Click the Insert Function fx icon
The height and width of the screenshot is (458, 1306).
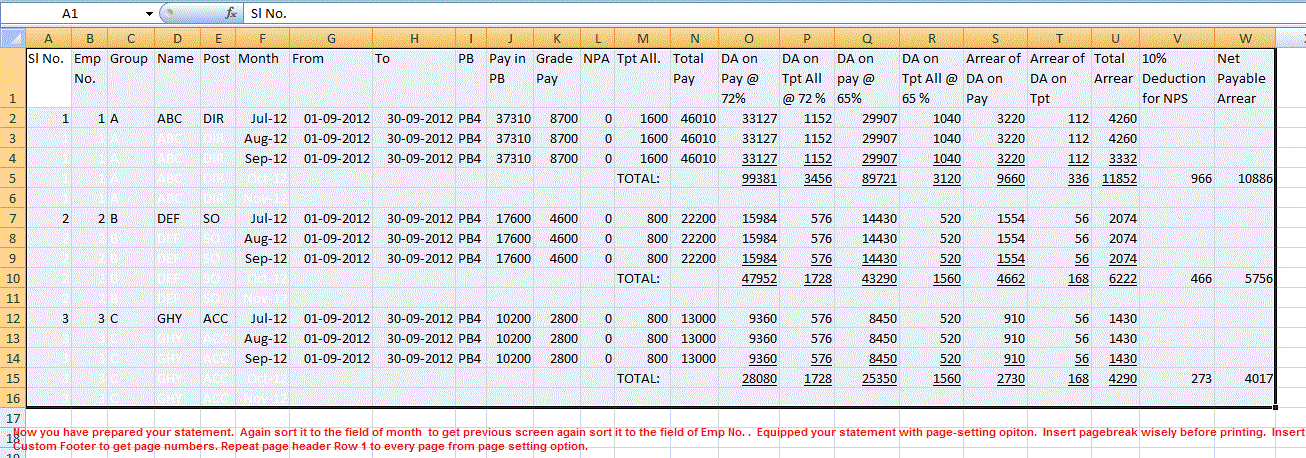point(231,14)
